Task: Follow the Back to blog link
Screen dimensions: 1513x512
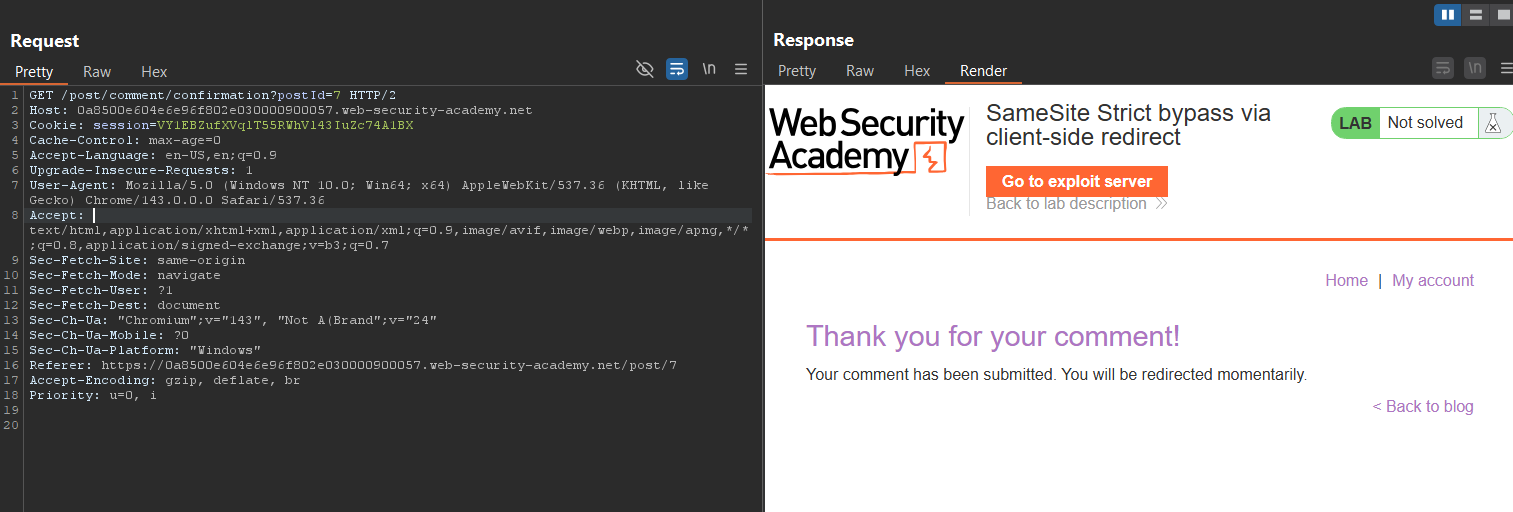Action: point(1423,406)
